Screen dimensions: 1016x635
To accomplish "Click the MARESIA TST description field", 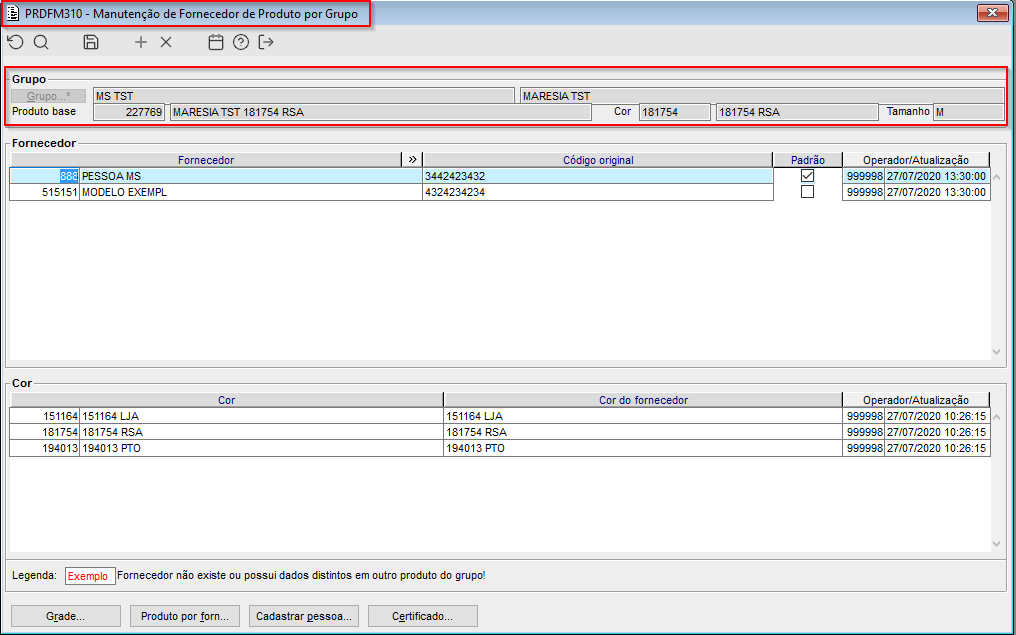I will tap(762, 96).
